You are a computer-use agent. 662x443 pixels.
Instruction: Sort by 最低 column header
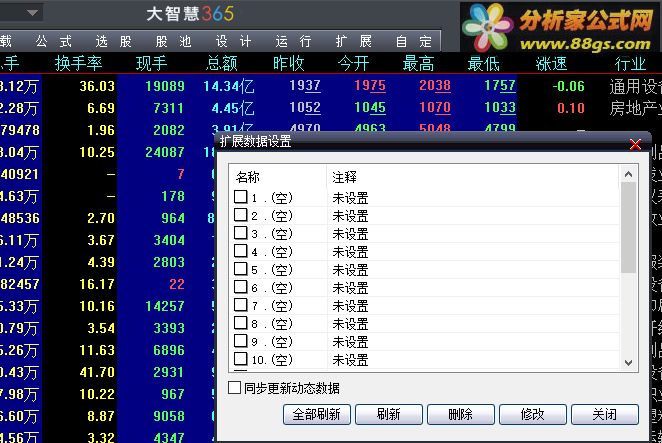tap(483, 63)
